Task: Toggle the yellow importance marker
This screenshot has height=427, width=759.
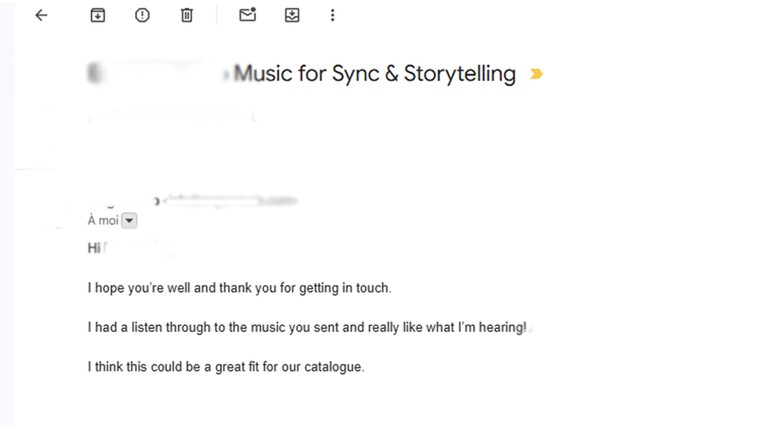Action: 537,74
